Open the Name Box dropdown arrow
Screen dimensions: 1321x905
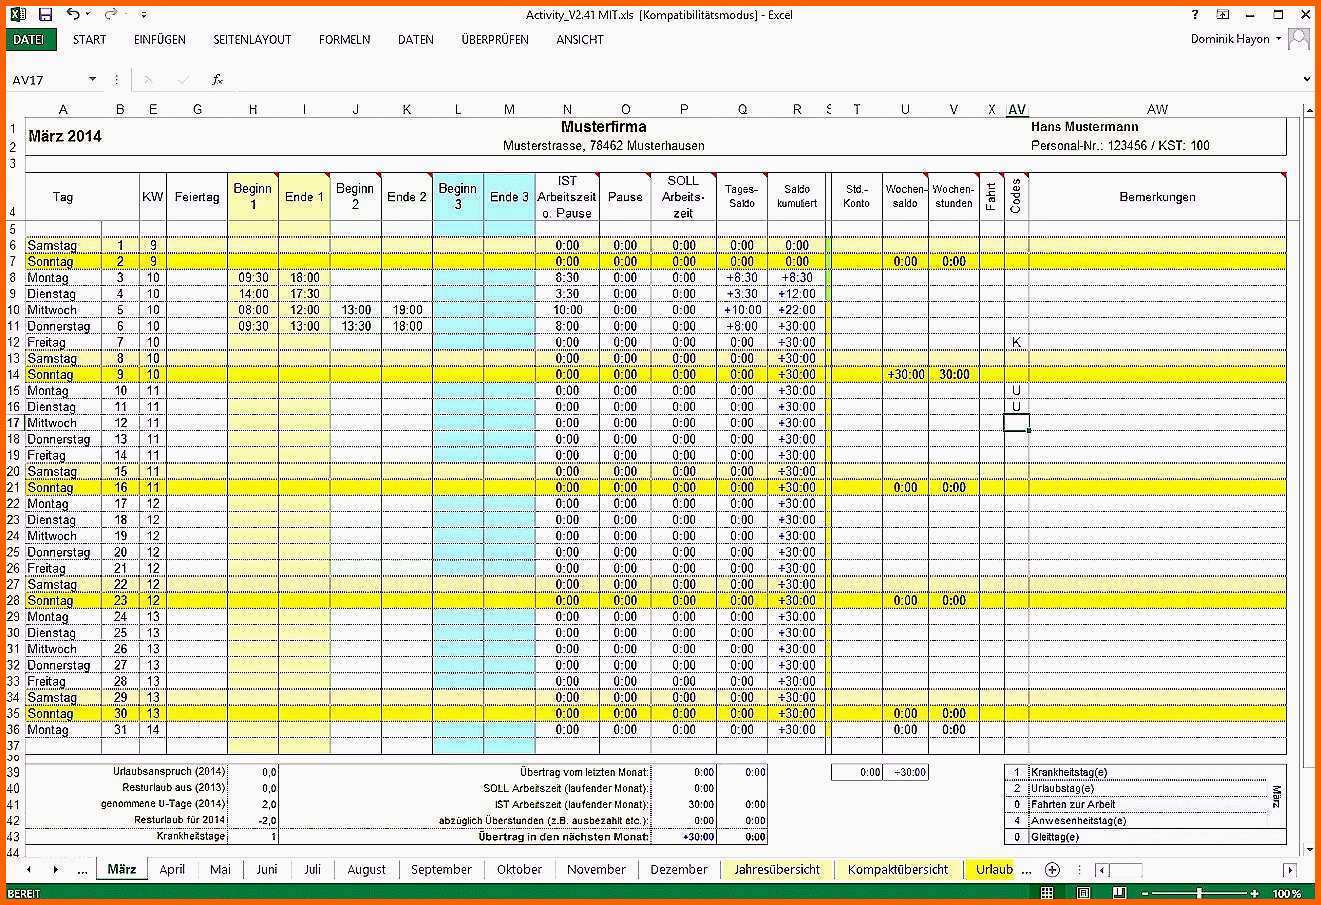93,79
